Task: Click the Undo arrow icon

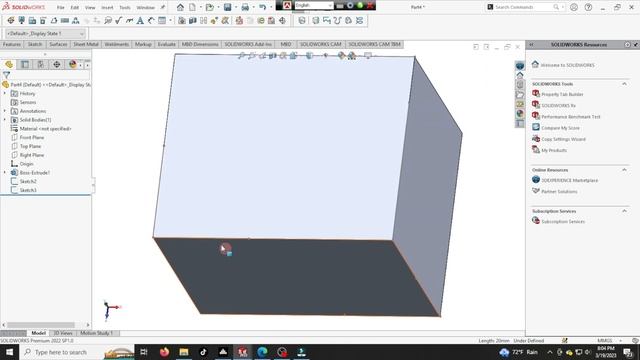Action: tap(262, 7)
